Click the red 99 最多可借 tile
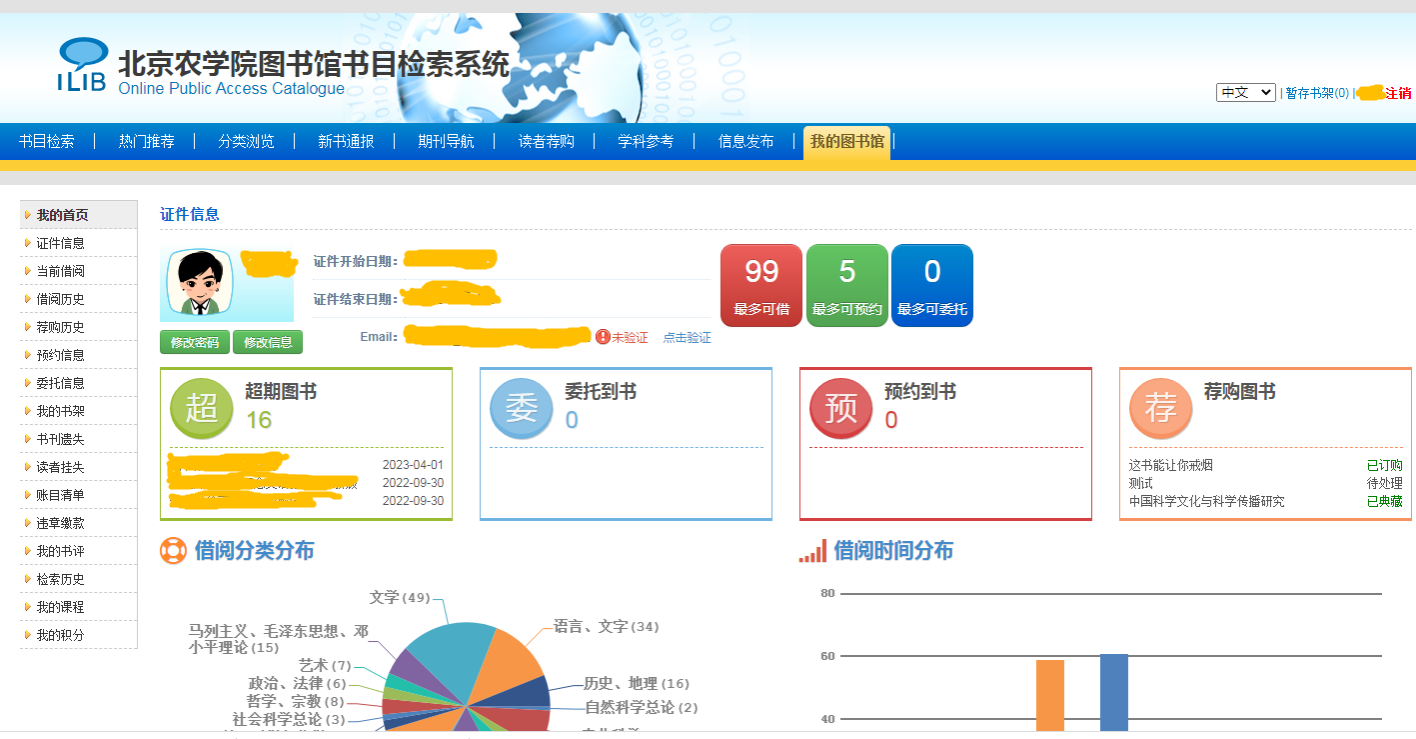Viewport: 1416px width, 739px height. (x=761, y=285)
